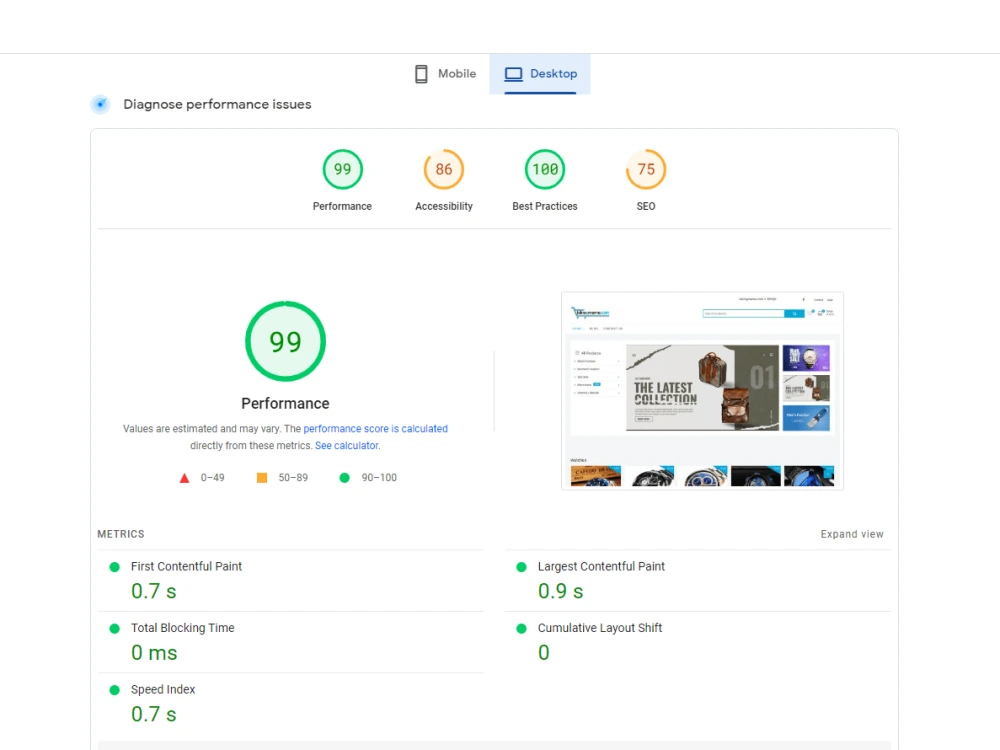Image resolution: width=1000 pixels, height=750 pixels.
Task: Click the mobile phone icon
Action: click(x=421, y=74)
